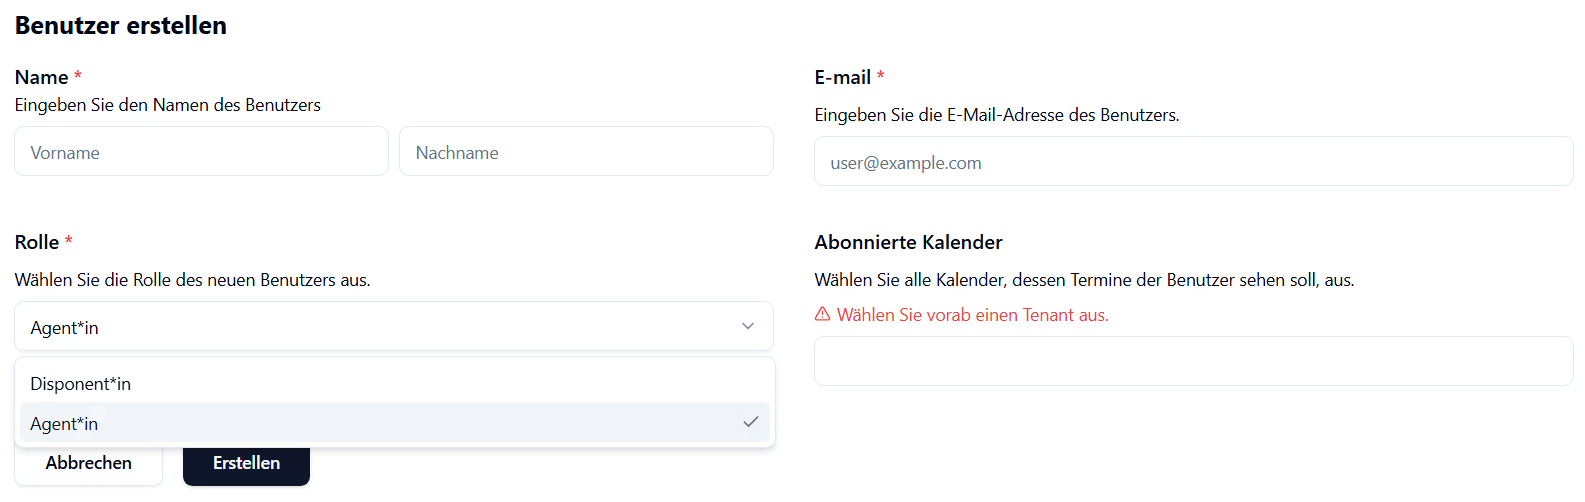Click the Rolle label text
Screen dimensions: 1585x502
pyautogui.click(x=36, y=242)
